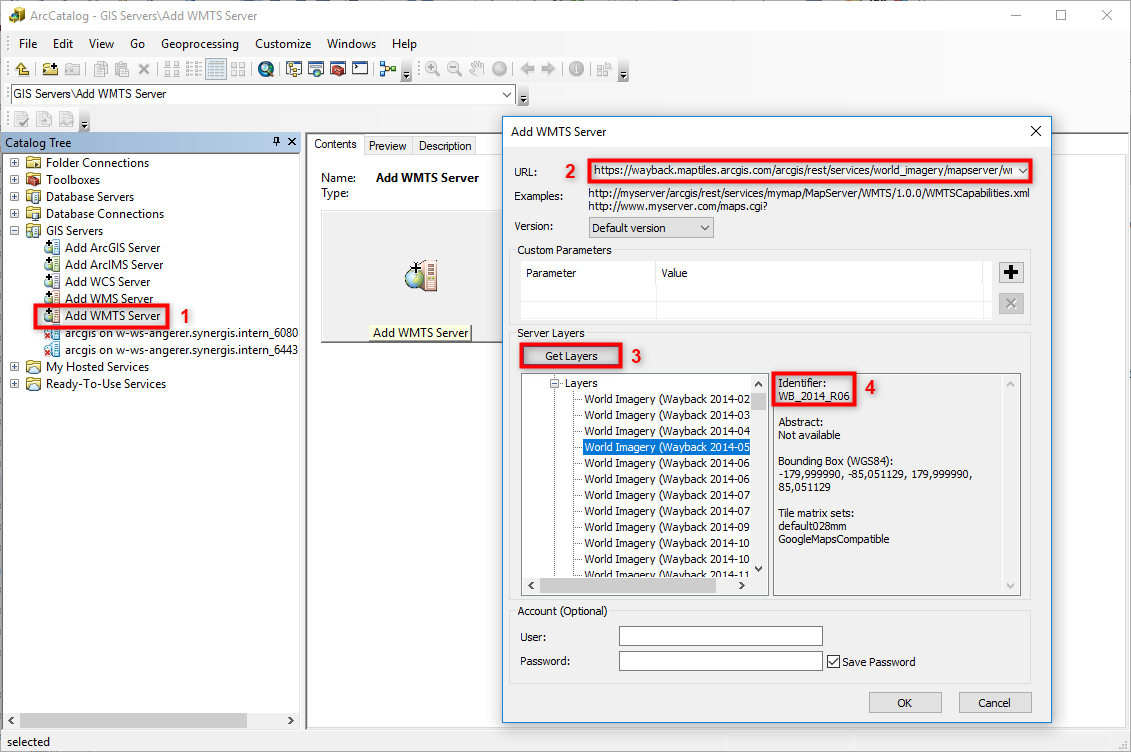Image resolution: width=1131 pixels, height=752 pixels.
Task: Collapse the GIS Servers tree node
Action: click(12, 230)
